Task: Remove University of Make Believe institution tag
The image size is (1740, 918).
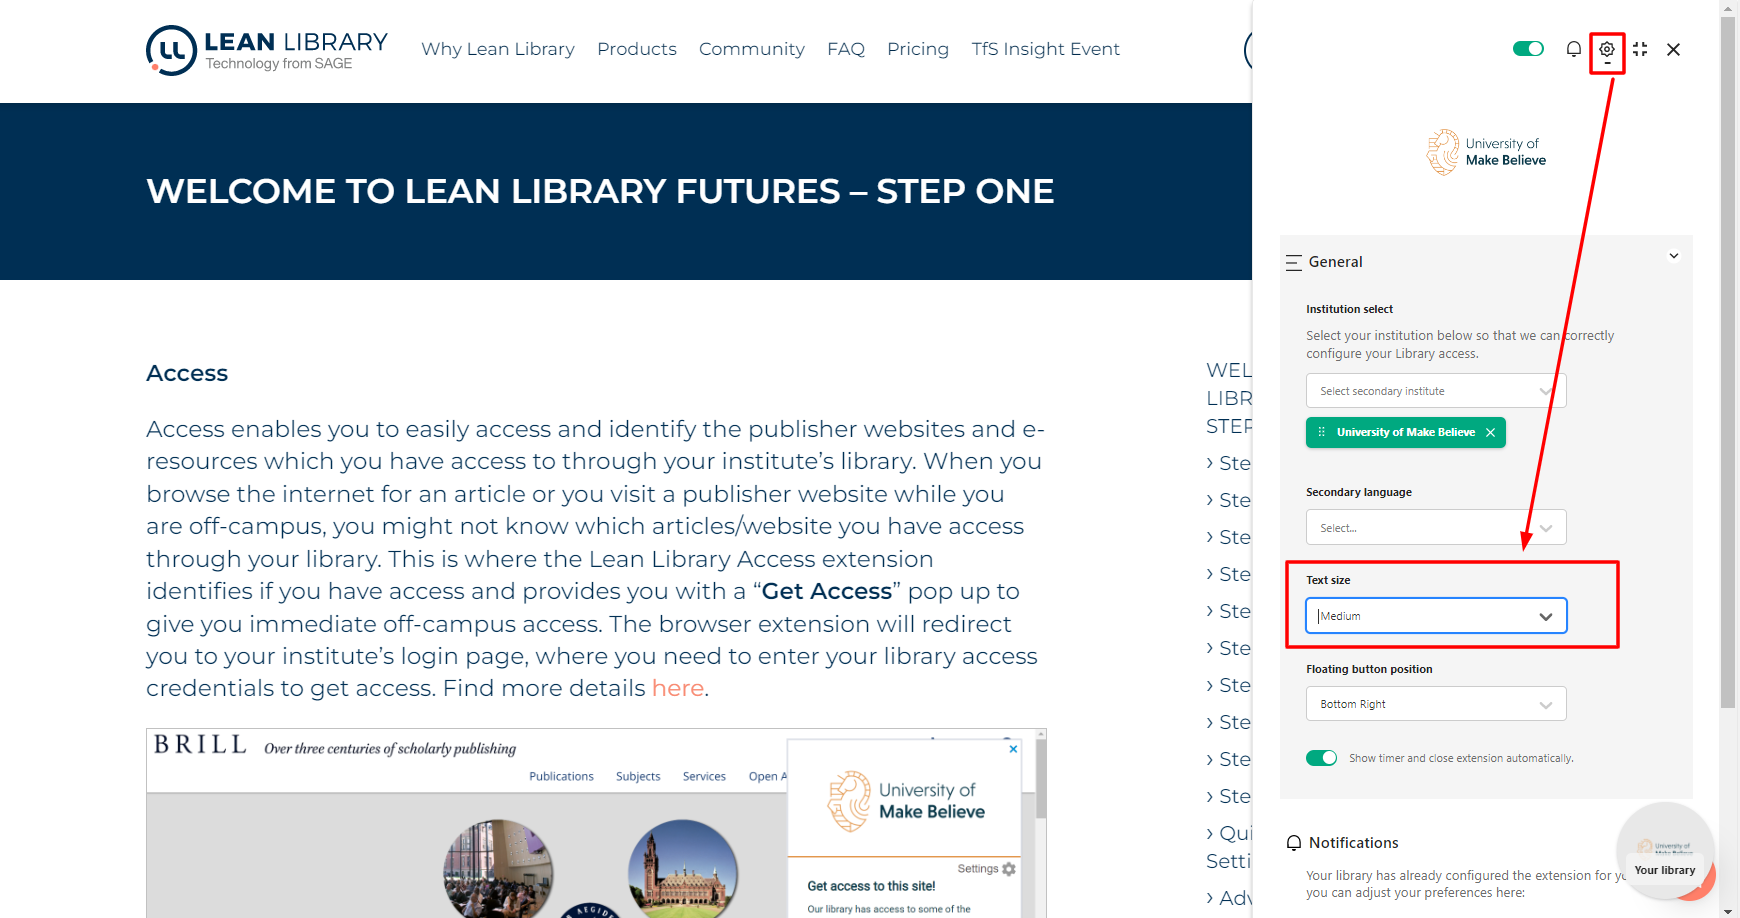Action: click(x=1490, y=432)
